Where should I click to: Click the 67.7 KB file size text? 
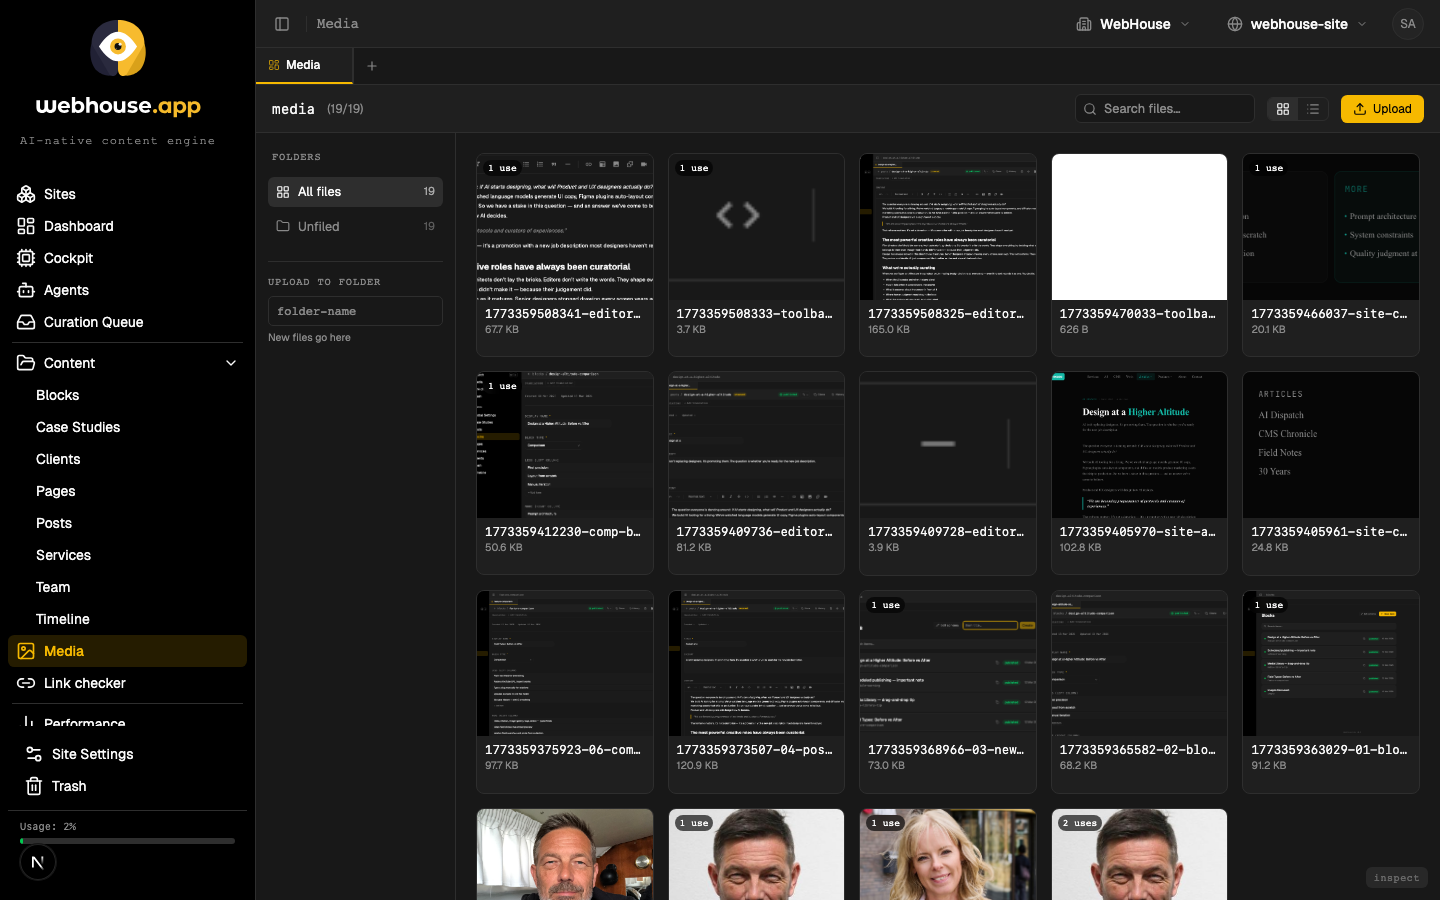tap(502, 329)
